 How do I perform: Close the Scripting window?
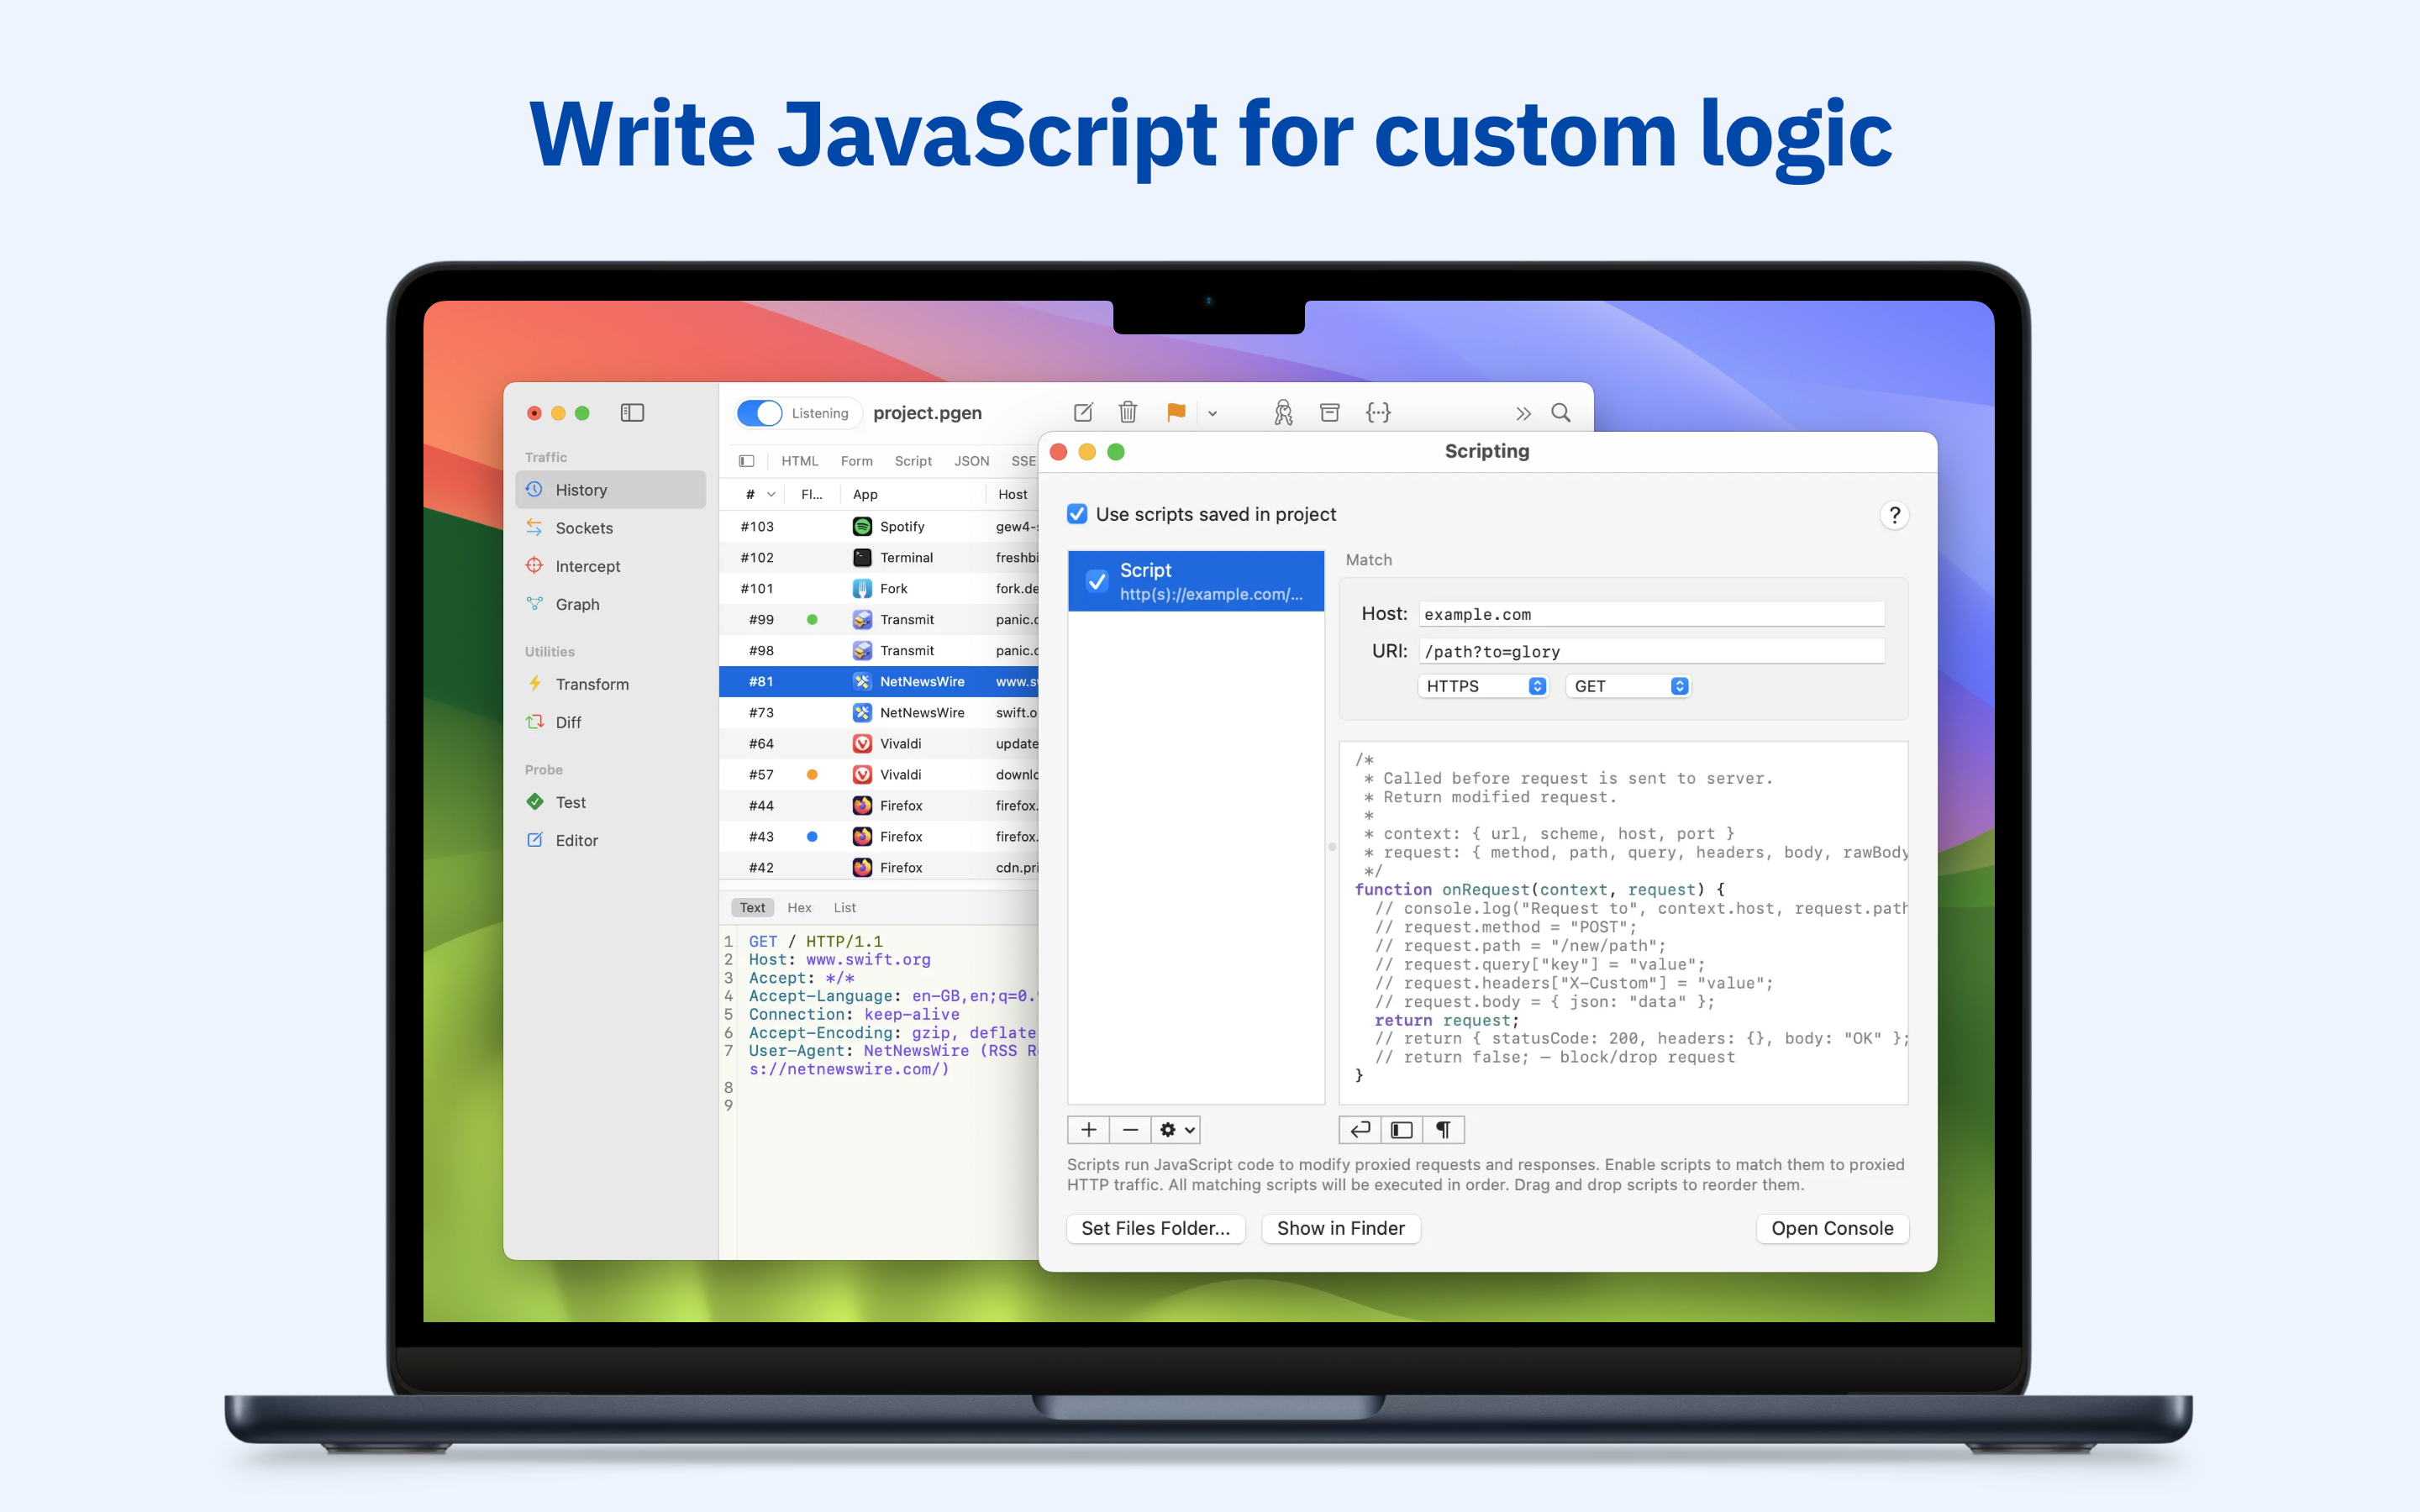pyautogui.click(x=1059, y=452)
